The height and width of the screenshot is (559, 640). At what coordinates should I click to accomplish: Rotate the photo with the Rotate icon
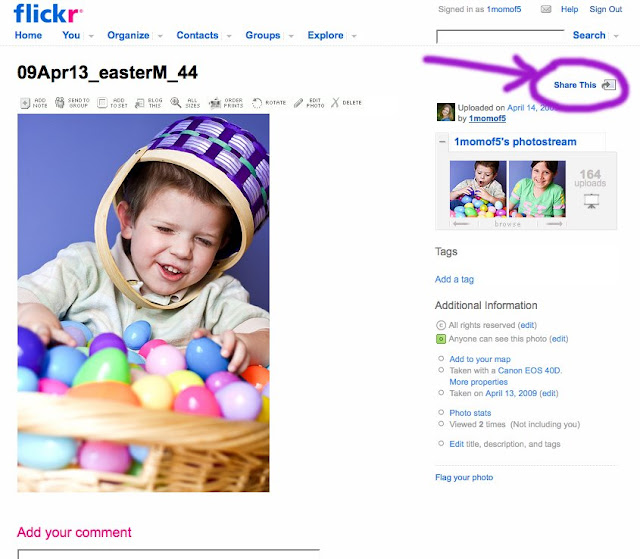click(257, 103)
